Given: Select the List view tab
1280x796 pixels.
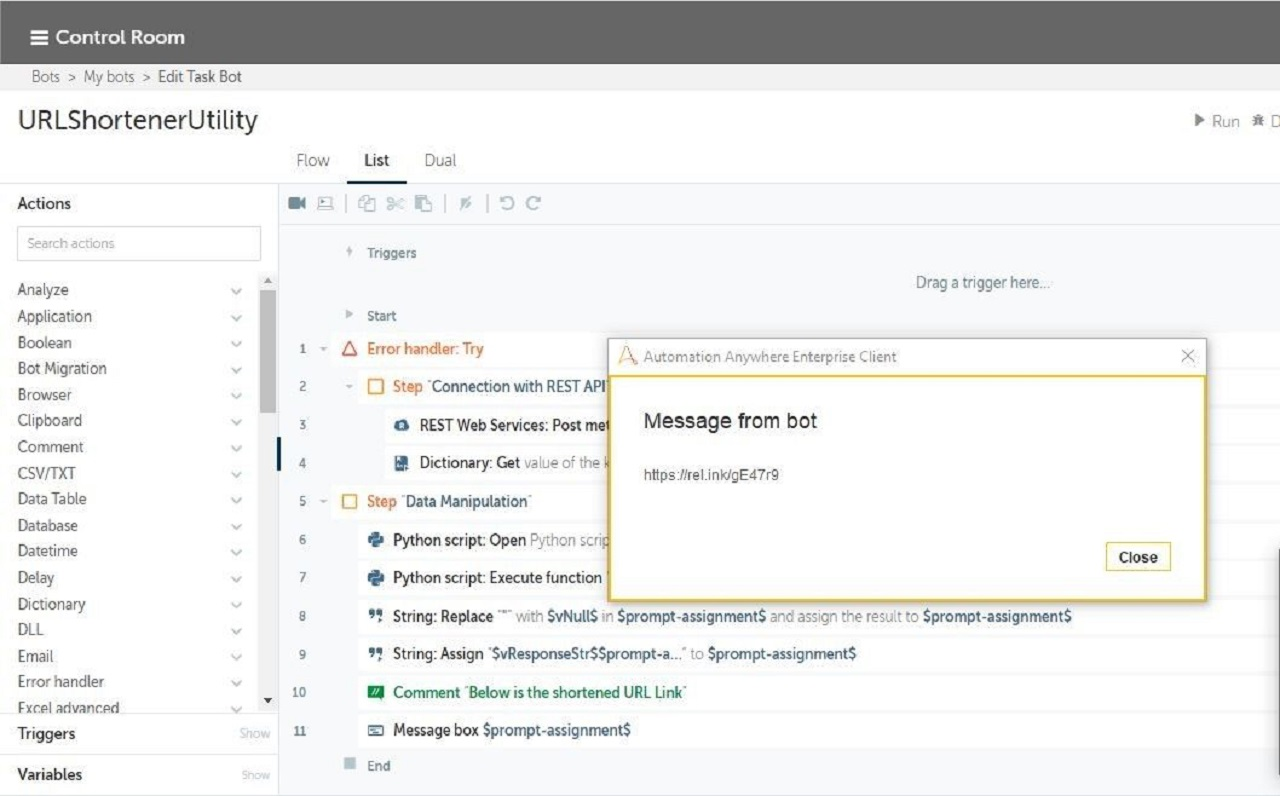Looking at the screenshot, I should click(x=377, y=160).
